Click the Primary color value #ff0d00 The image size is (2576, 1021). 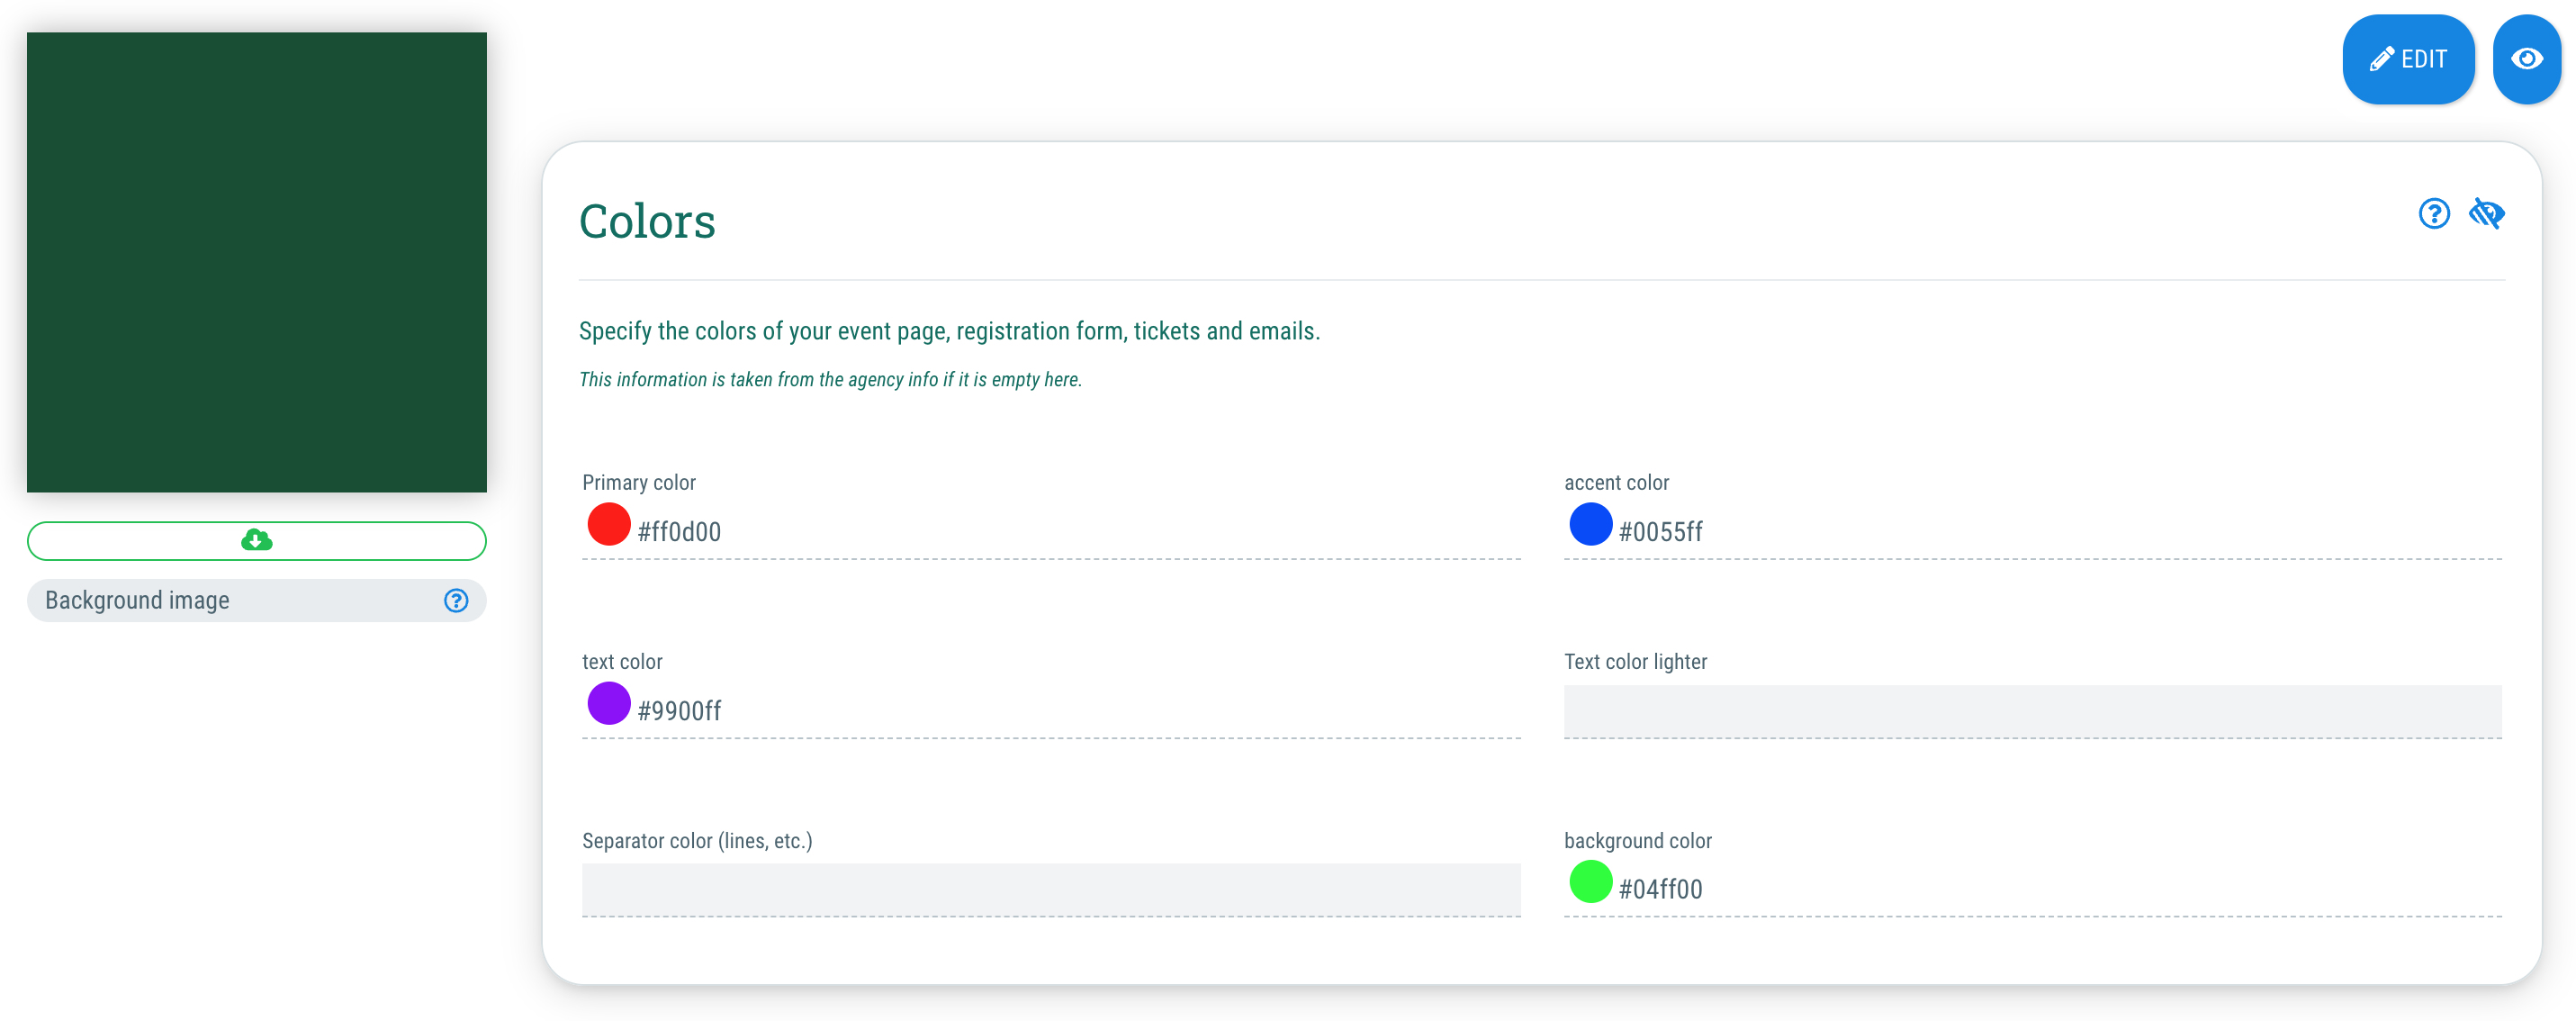679,532
